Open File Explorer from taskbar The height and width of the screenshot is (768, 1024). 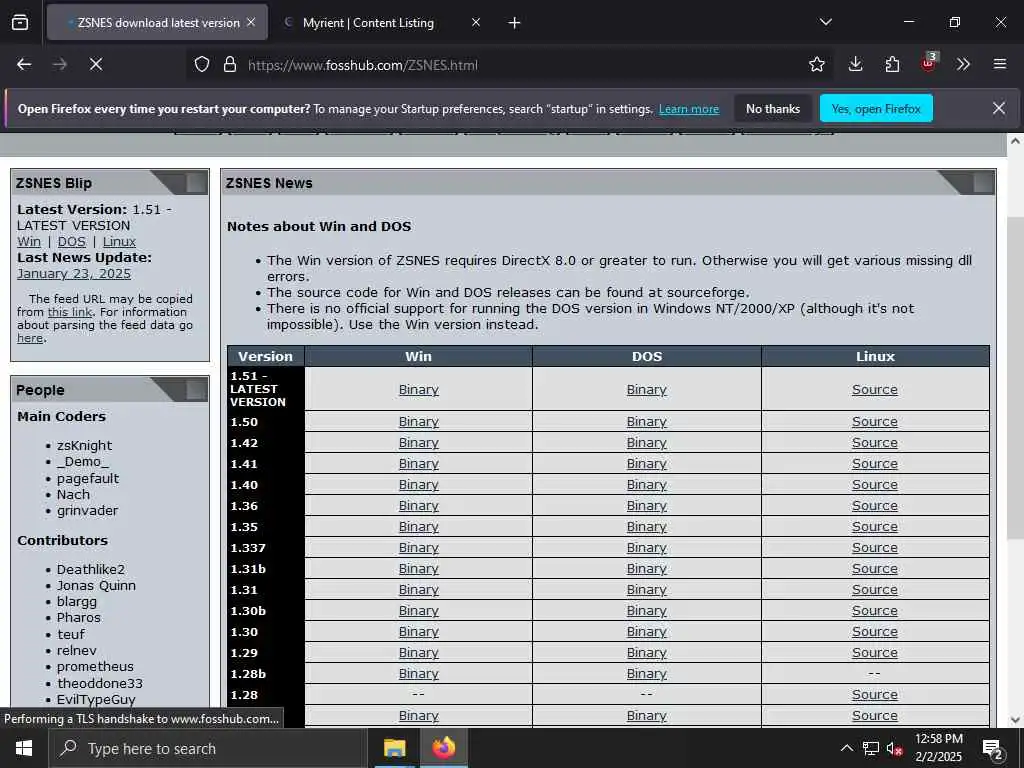click(x=394, y=748)
